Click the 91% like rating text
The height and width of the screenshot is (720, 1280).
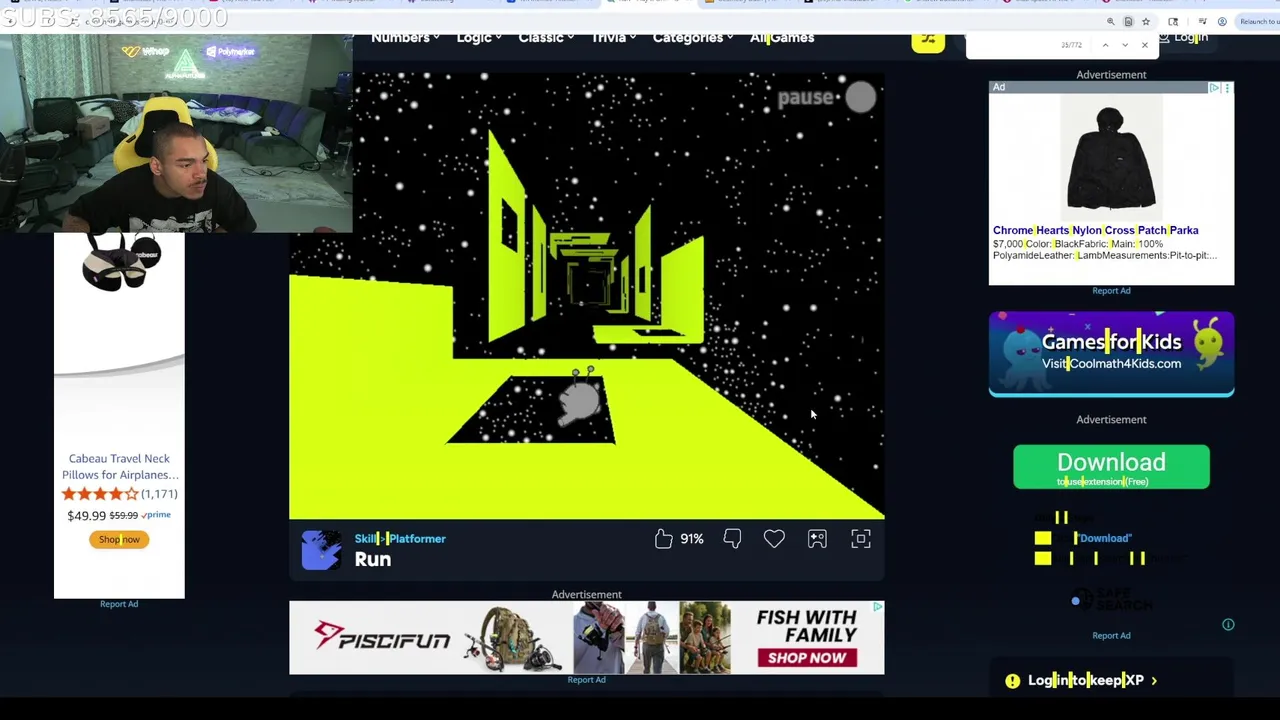click(692, 539)
